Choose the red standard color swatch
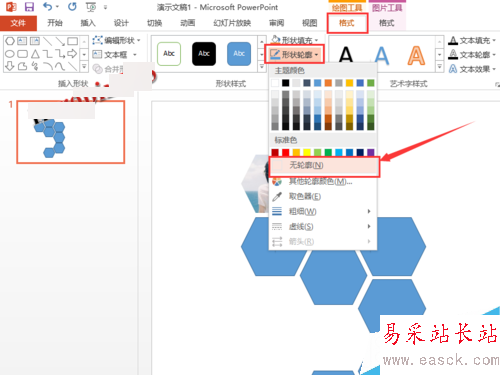This screenshot has height=375, width=500. 286,152
